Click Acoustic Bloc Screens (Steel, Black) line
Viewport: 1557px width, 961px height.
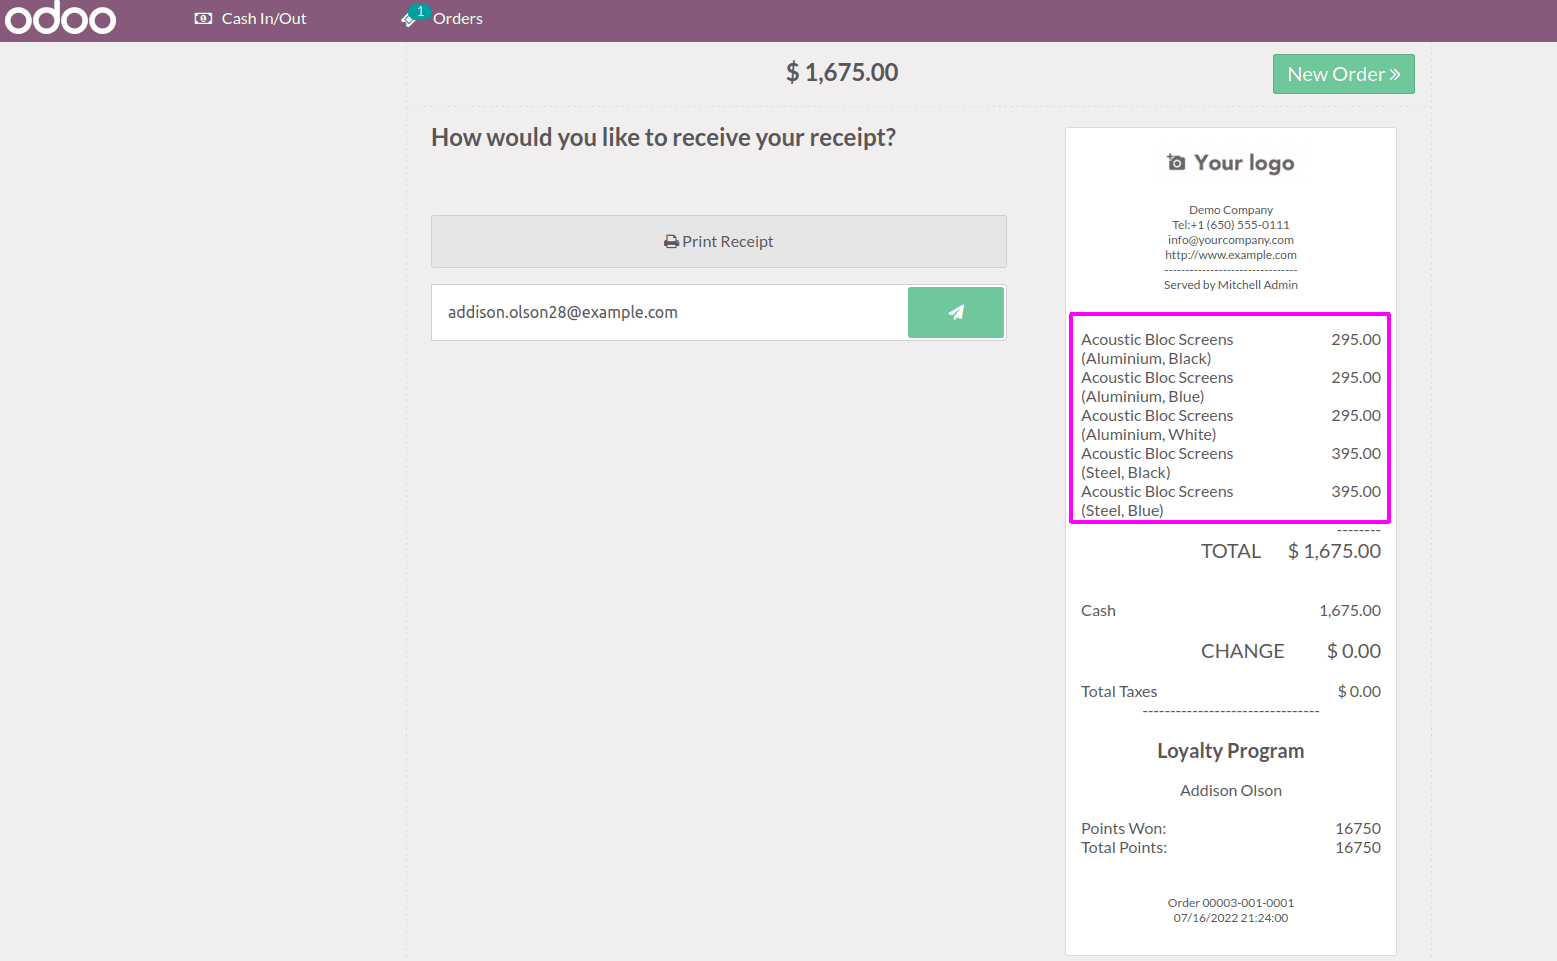coord(1230,463)
